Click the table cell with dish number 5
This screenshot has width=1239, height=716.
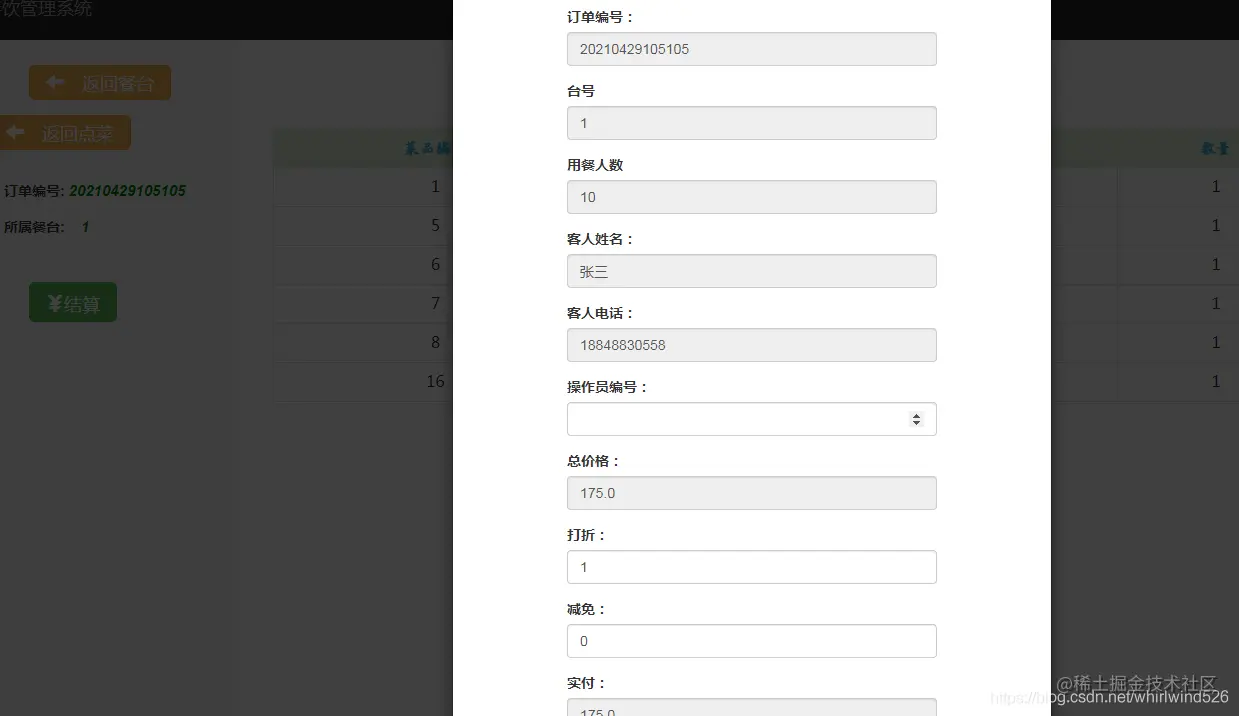[x=364, y=225]
